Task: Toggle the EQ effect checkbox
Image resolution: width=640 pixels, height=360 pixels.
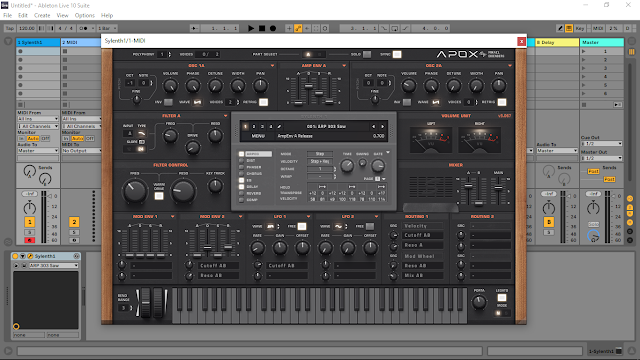Action: click(241, 180)
